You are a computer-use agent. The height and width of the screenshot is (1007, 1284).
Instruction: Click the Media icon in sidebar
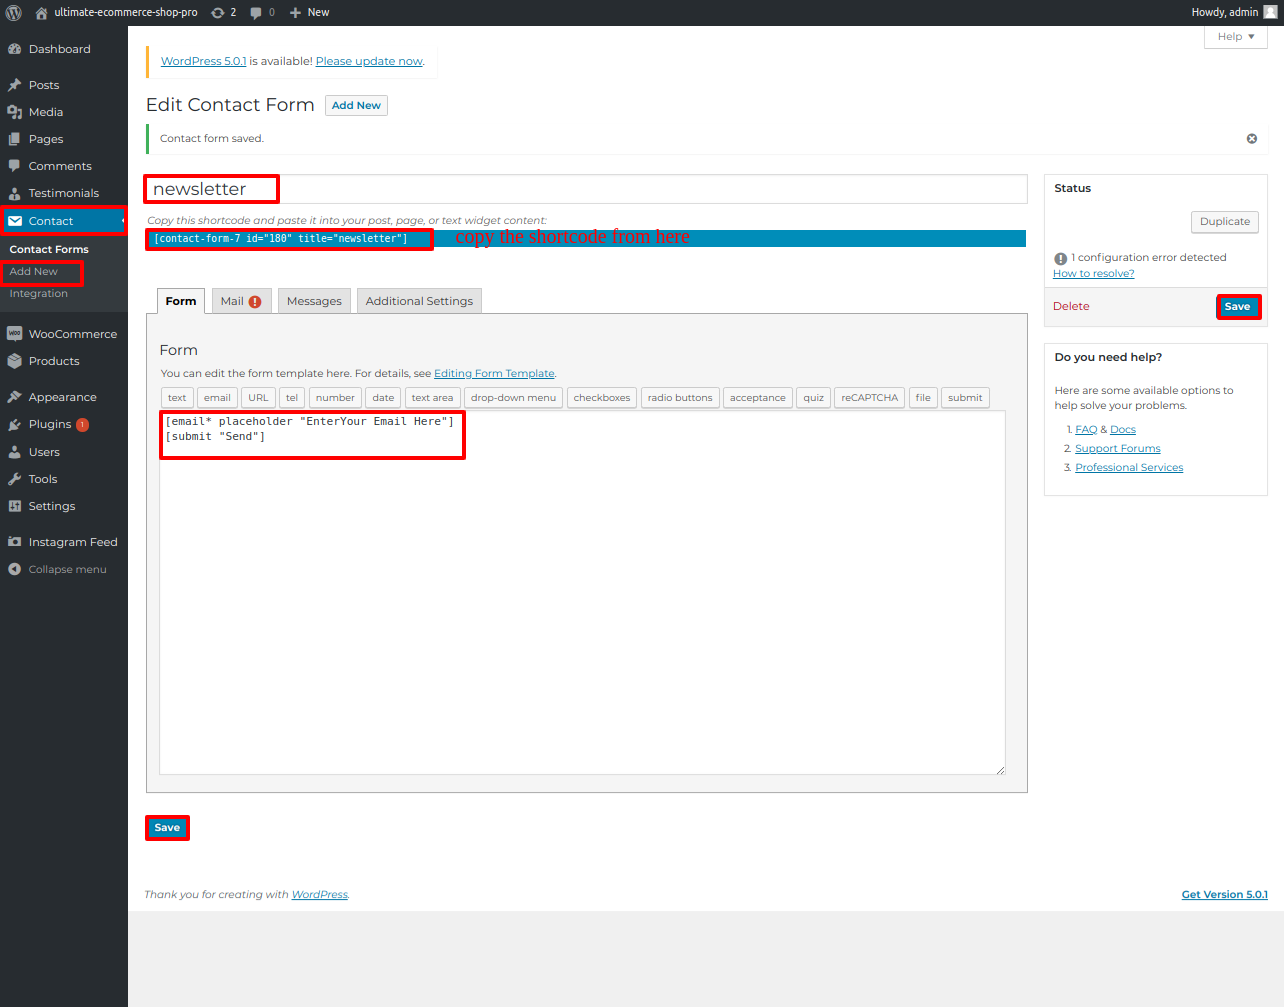[x=15, y=112]
